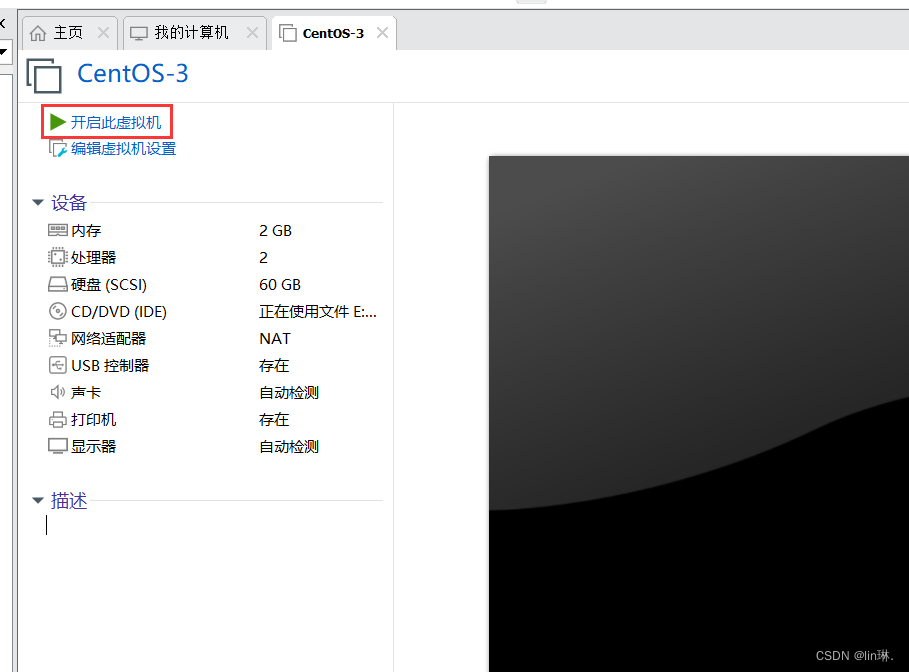Collapse the 描述 section
The image size is (909, 672).
coord(38,500)
